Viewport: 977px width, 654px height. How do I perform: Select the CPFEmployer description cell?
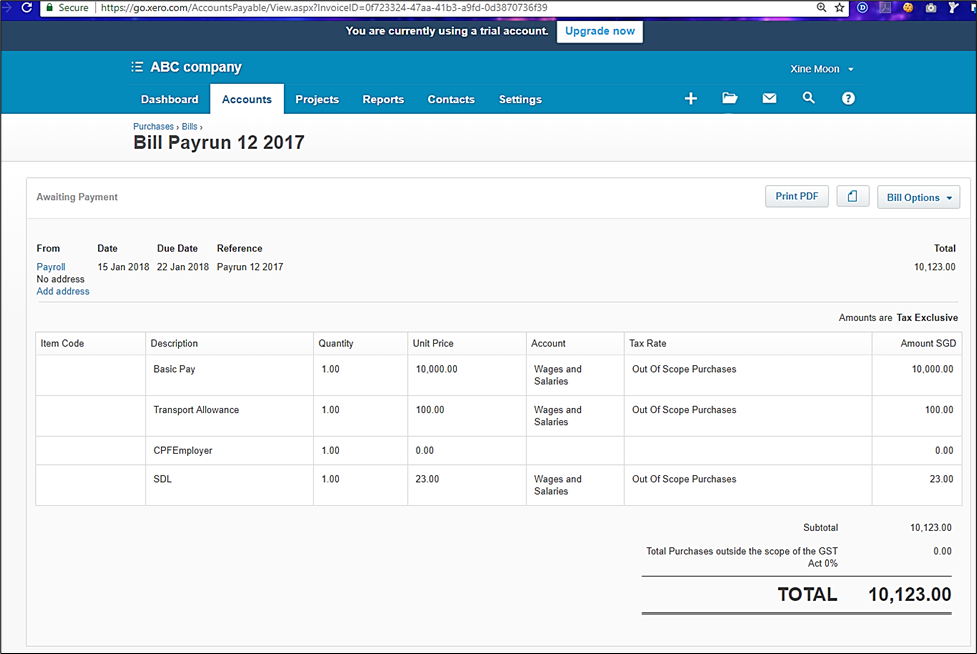point(229,450)
